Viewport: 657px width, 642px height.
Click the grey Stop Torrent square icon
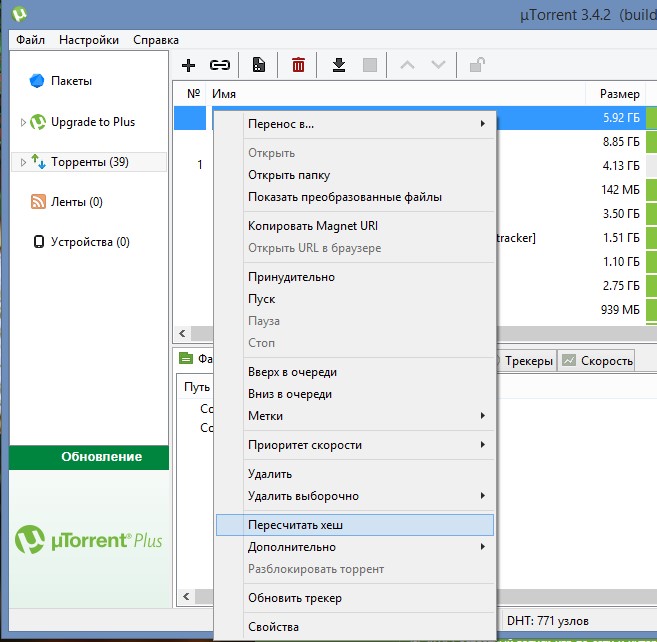tap(370, 65)
